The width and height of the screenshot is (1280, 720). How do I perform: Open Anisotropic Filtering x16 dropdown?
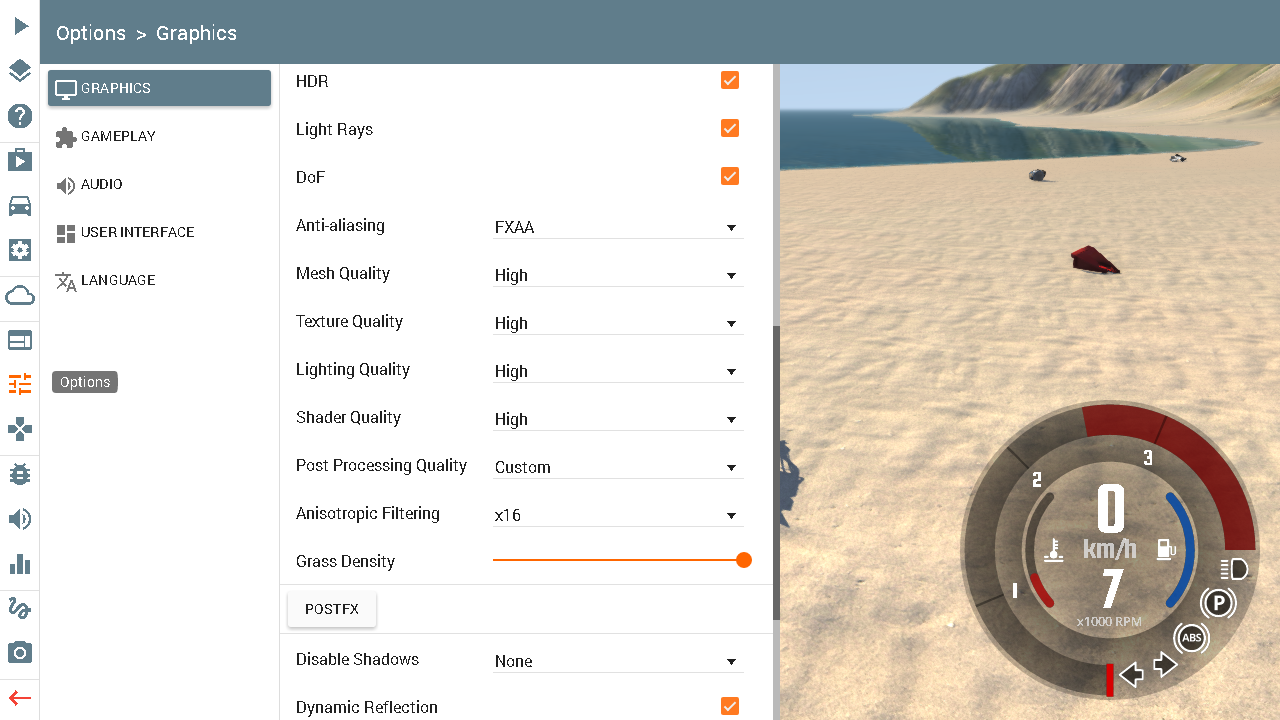[x=618, y=515]
